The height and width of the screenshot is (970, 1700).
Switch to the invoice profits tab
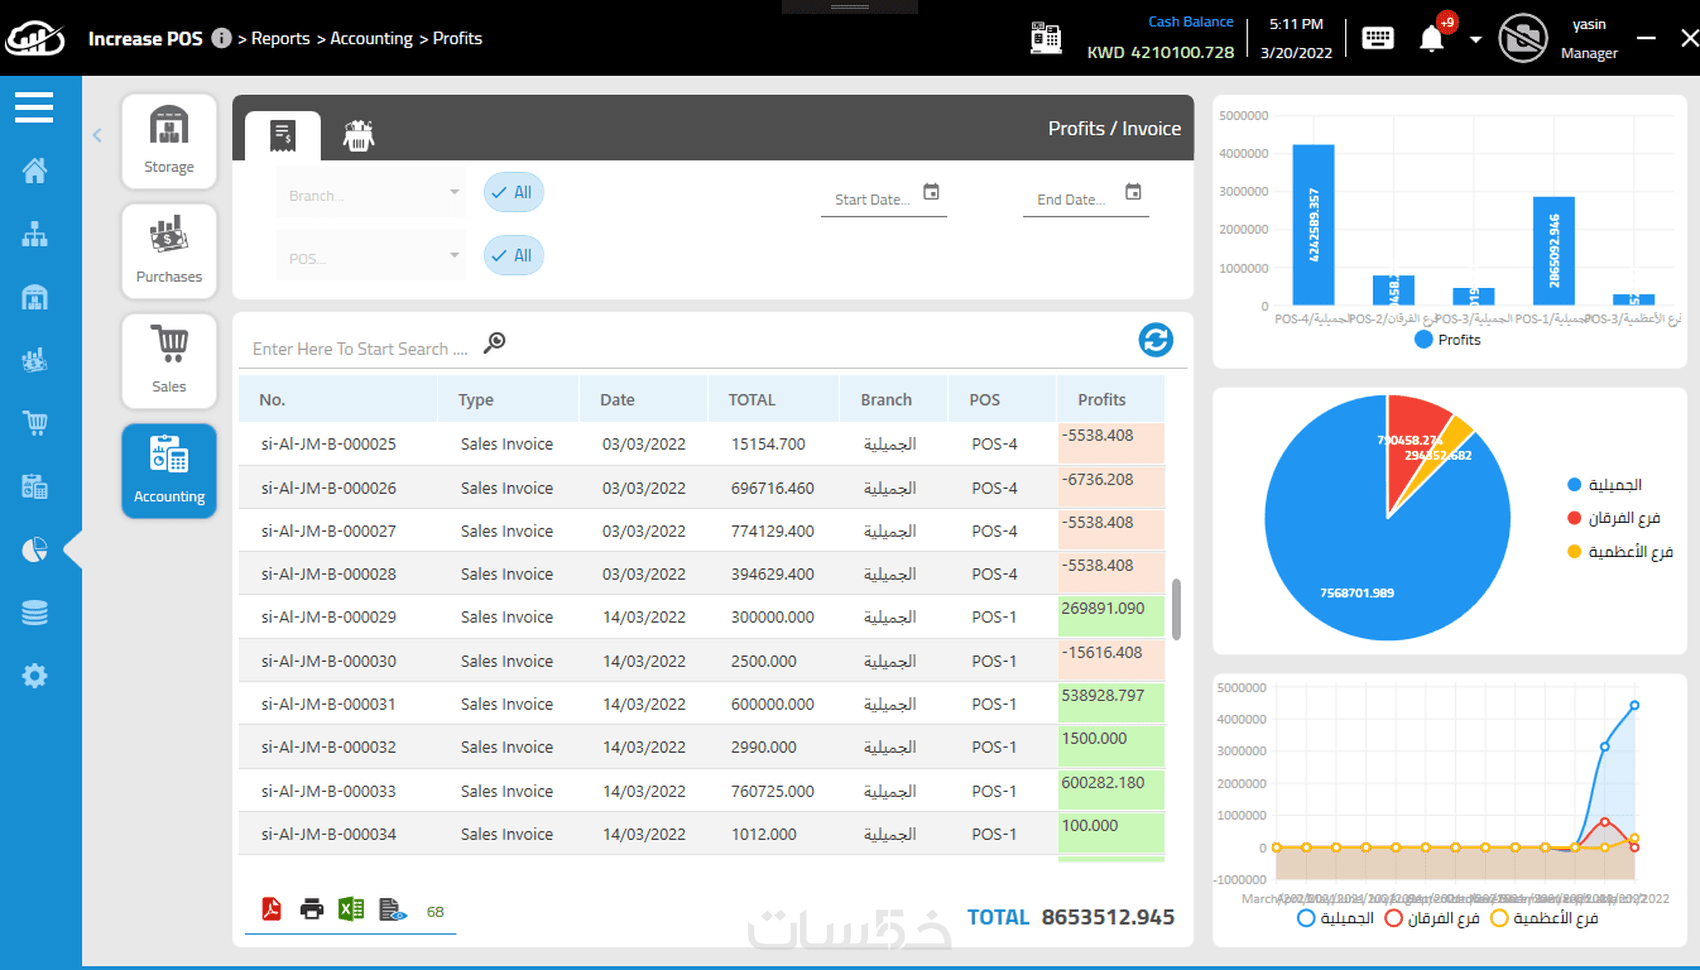pos(283,135)
